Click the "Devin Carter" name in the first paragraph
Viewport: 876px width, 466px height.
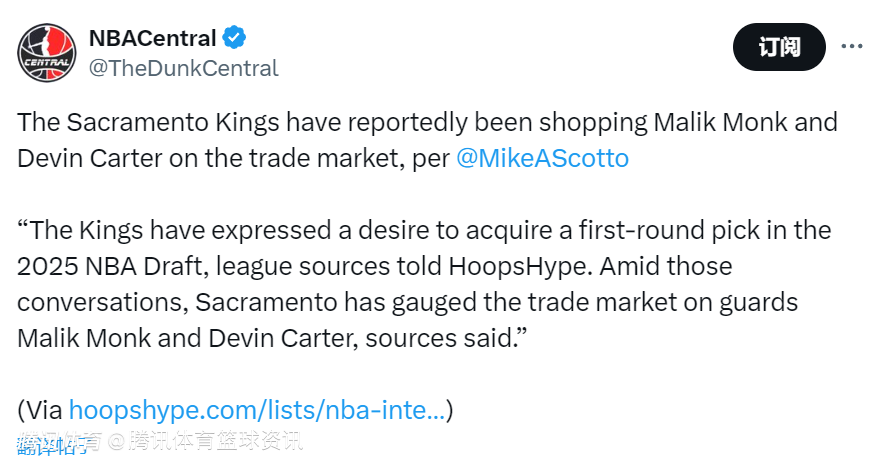click(x=90, y=158)
